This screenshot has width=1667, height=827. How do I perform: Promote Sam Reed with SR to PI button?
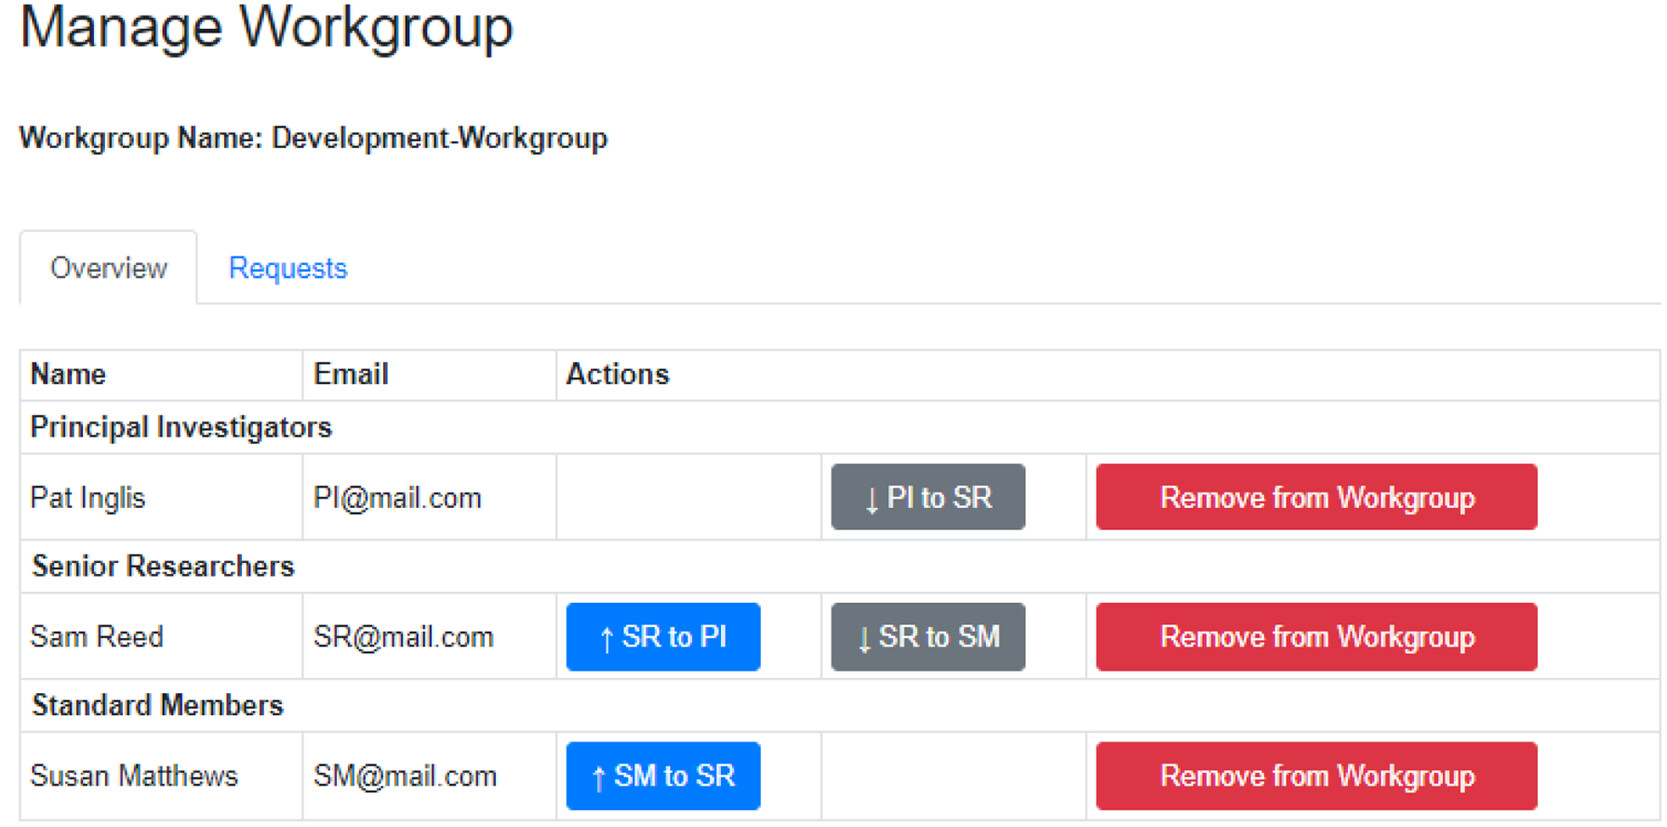coord(663,637)
